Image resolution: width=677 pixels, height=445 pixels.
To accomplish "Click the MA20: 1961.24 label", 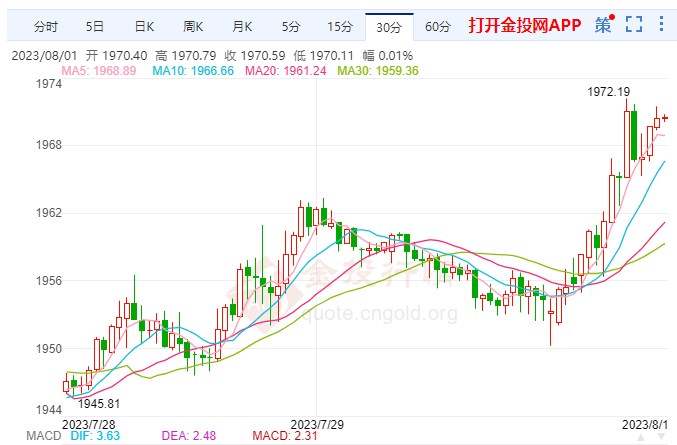I will pyautogui.click(x=285, y=71).
